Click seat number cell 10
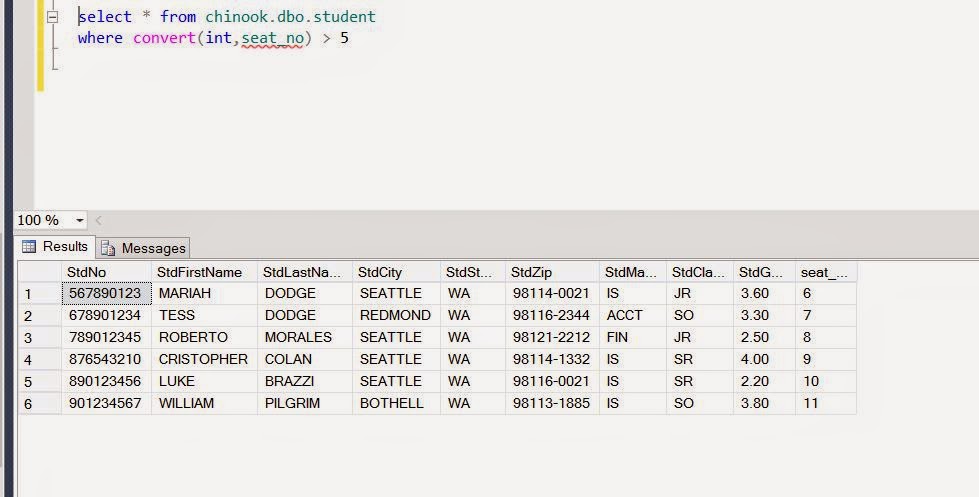Screen dimensions: 979x497 coord(826,381)
